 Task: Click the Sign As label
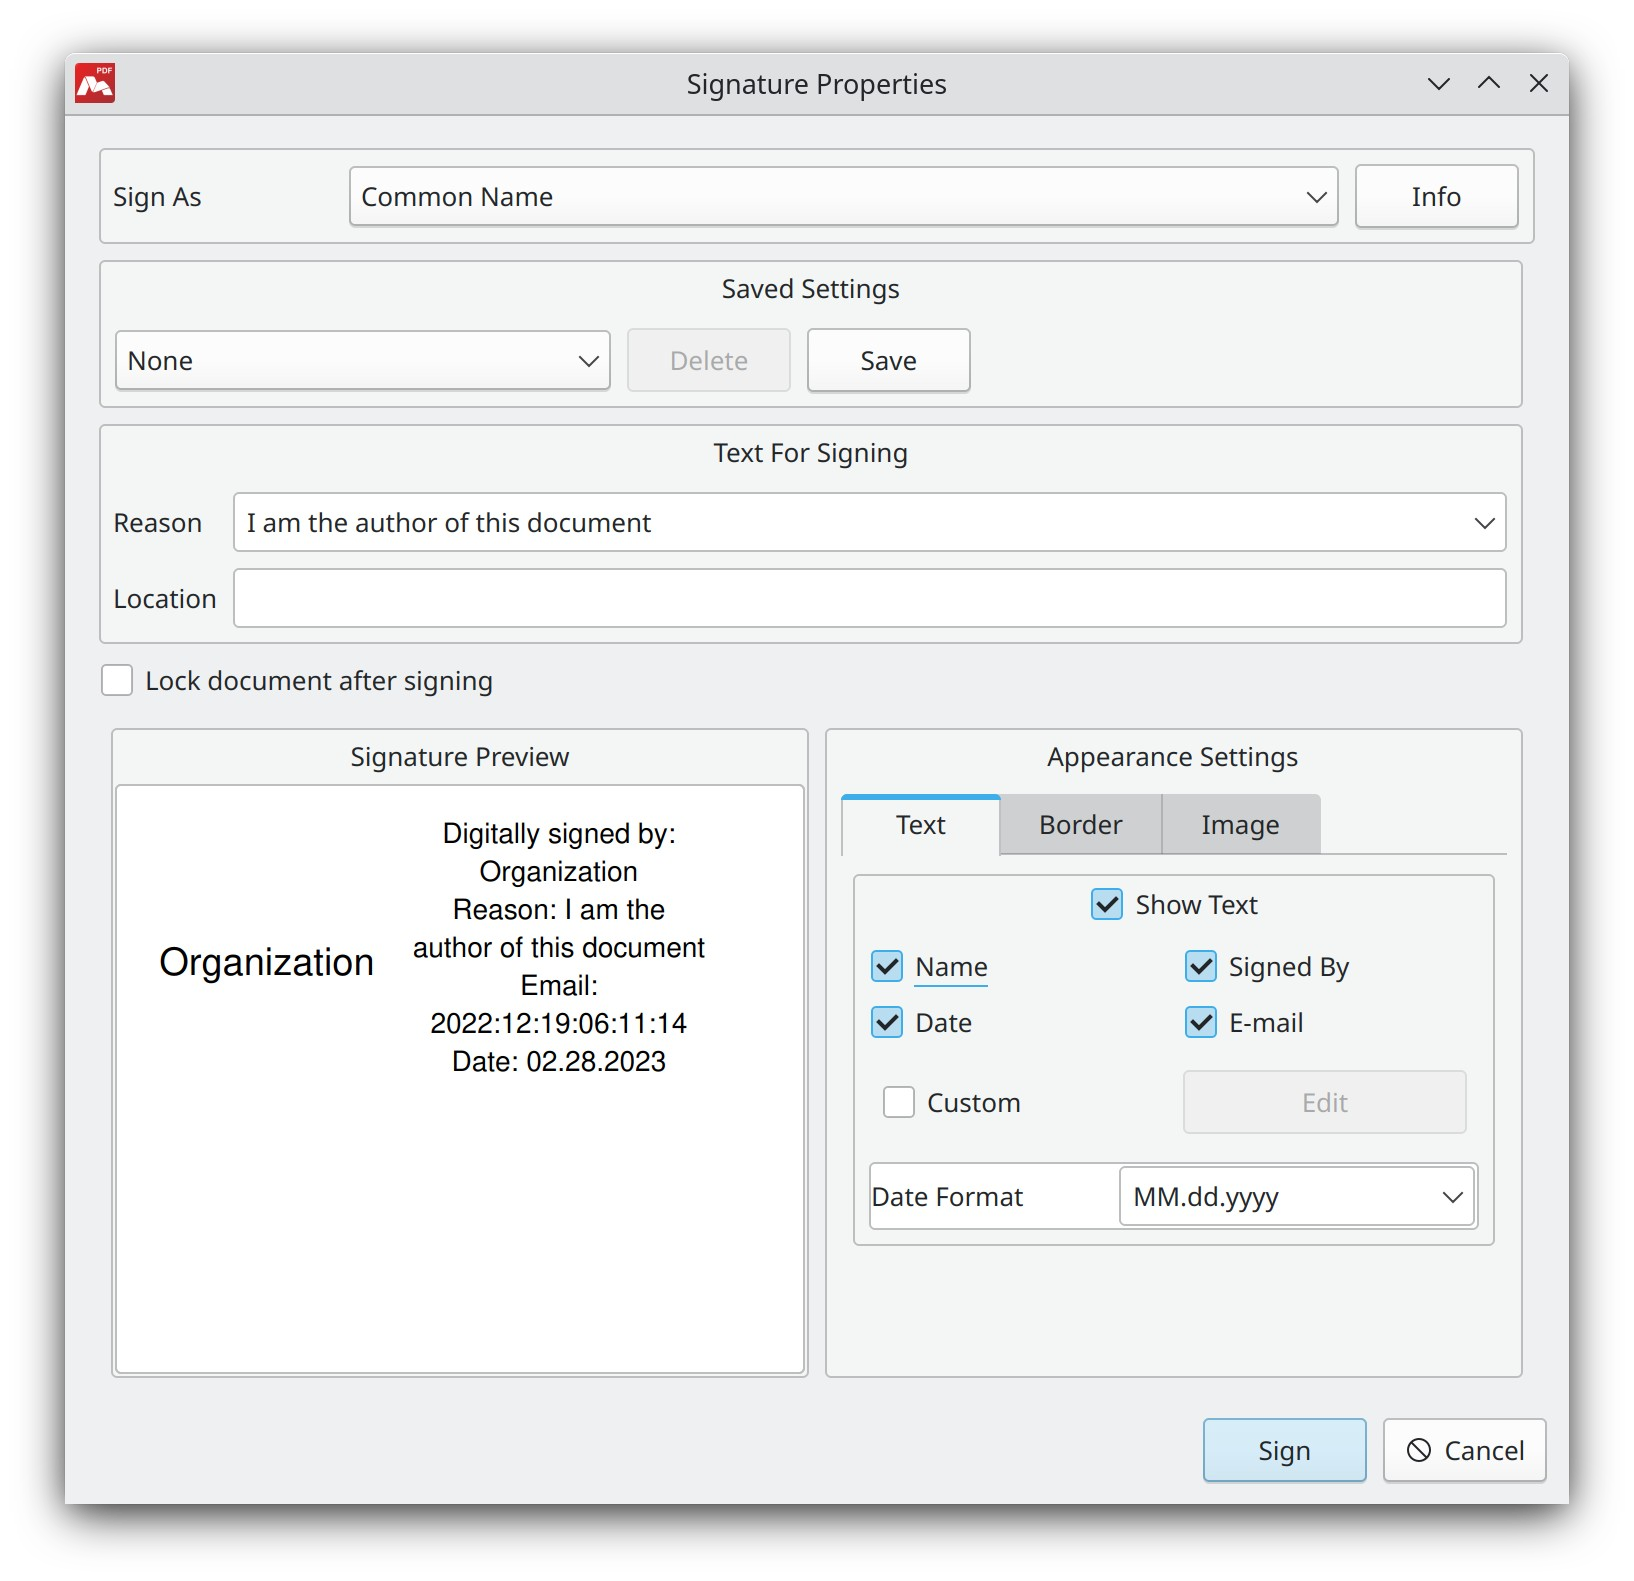click(157, 197)
